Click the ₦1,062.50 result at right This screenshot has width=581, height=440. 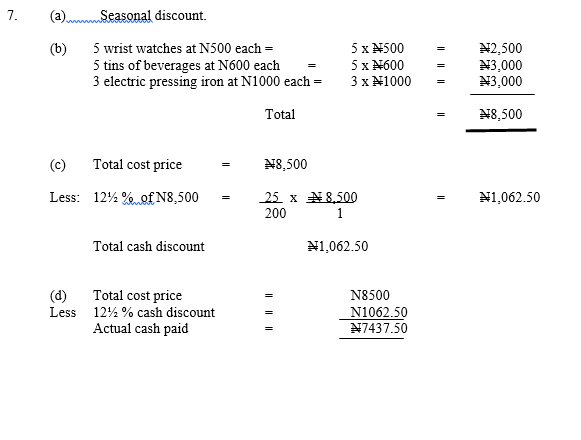coord(509,197)
